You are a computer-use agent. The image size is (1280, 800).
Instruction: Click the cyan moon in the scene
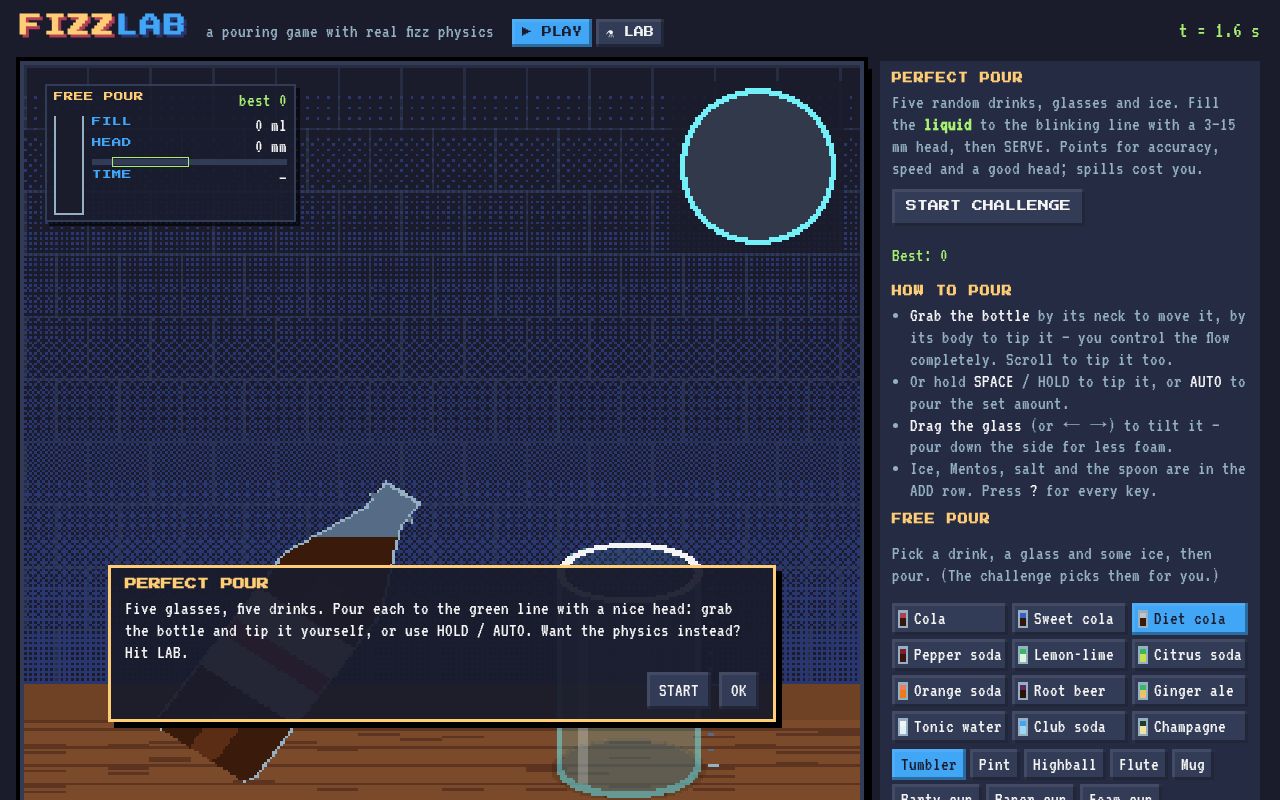(758, 166)
